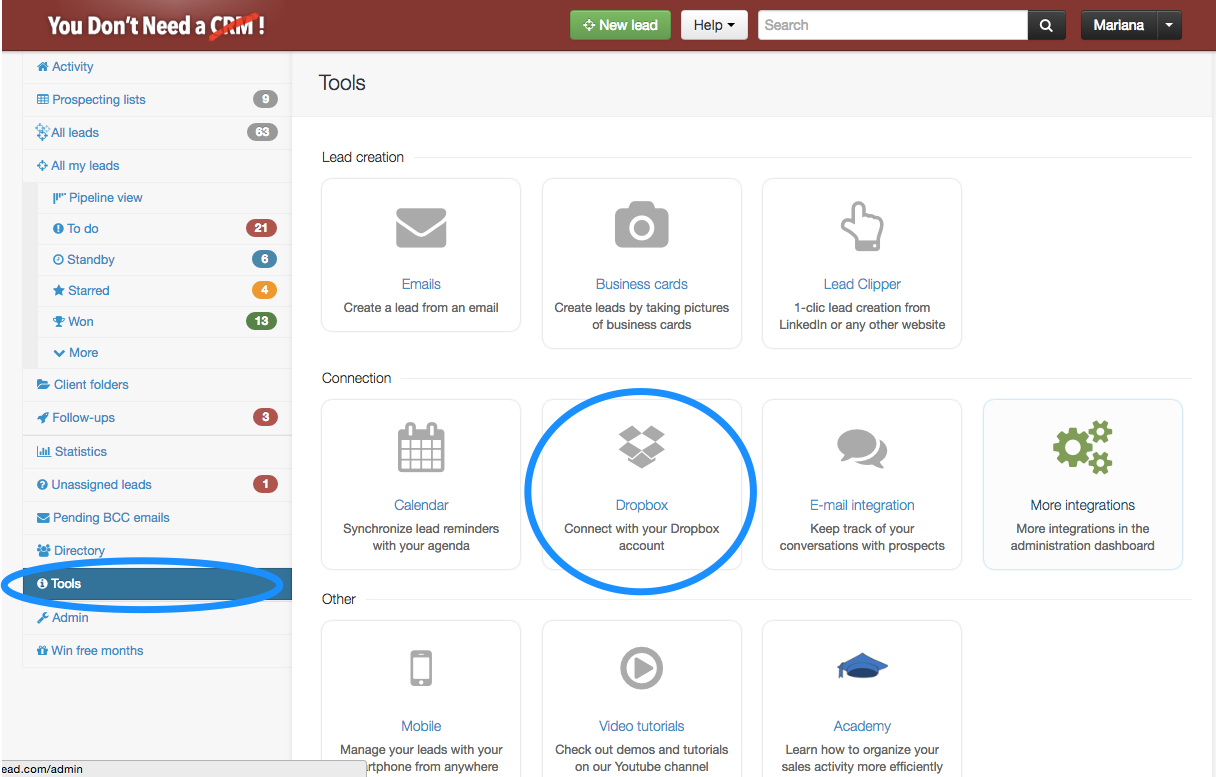This screenshot has width=1216, height=777.
Task: Click the Mobile text link
Action: point(421,726)
